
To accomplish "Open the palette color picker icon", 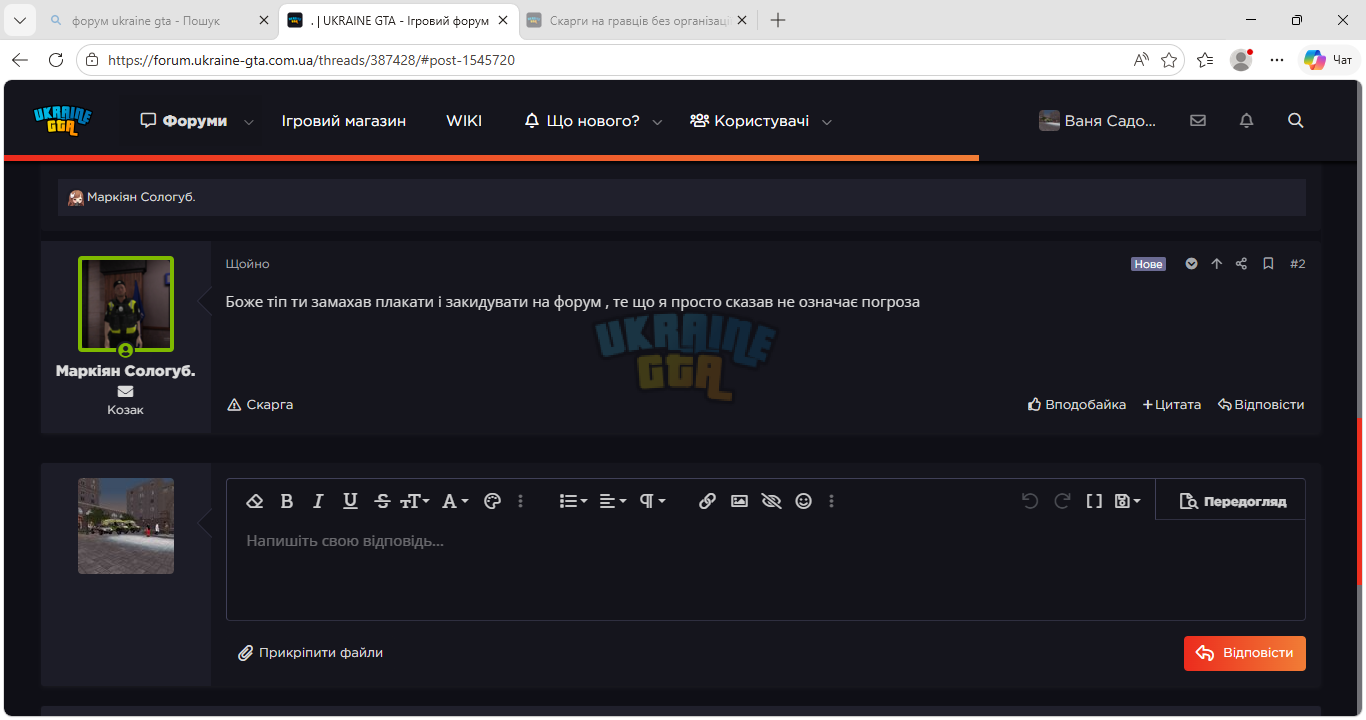I will [492, 501].
